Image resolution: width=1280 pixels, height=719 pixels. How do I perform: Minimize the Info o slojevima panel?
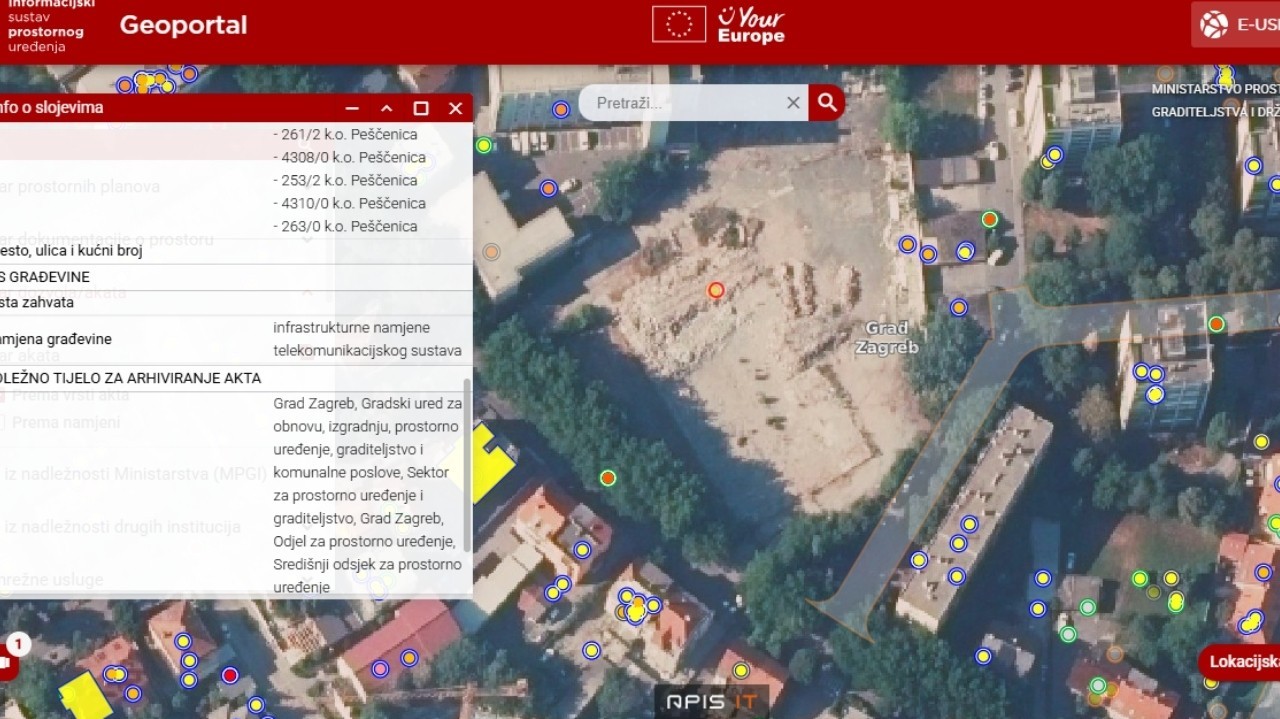point(352,108)
